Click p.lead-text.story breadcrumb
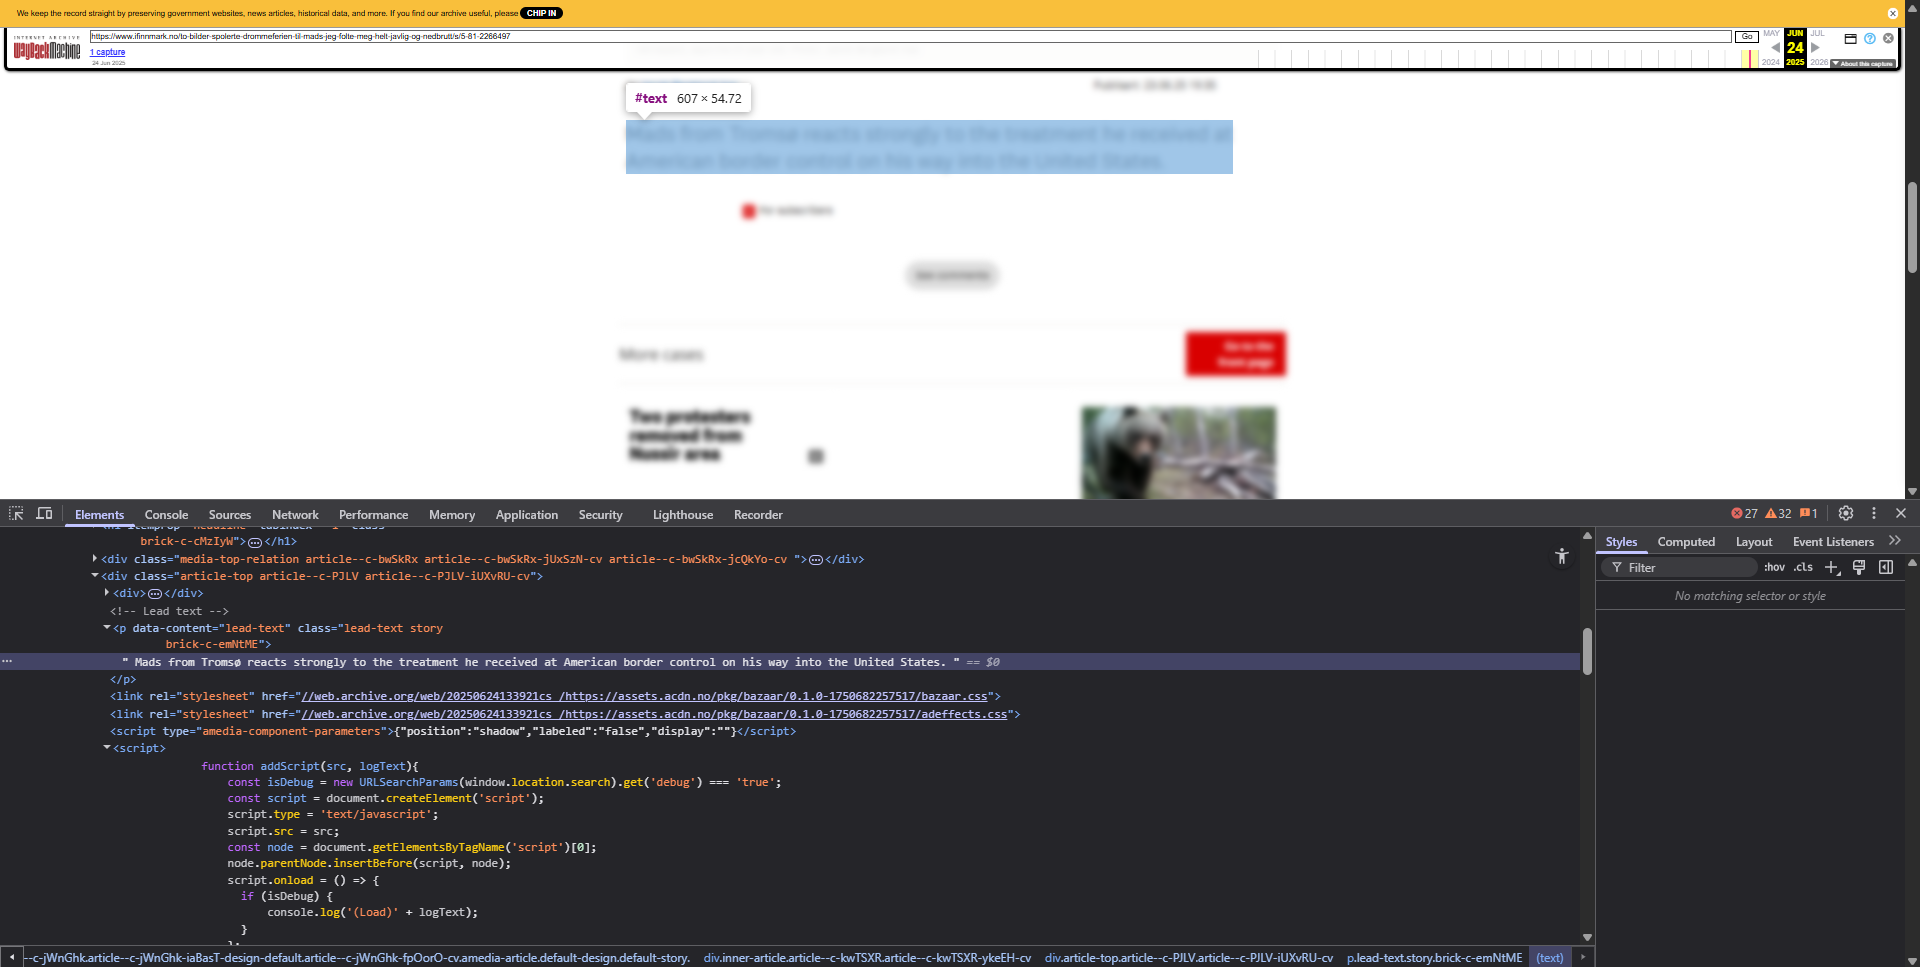This screenshot has height=967, width=1920. (x=1434, y=957)
